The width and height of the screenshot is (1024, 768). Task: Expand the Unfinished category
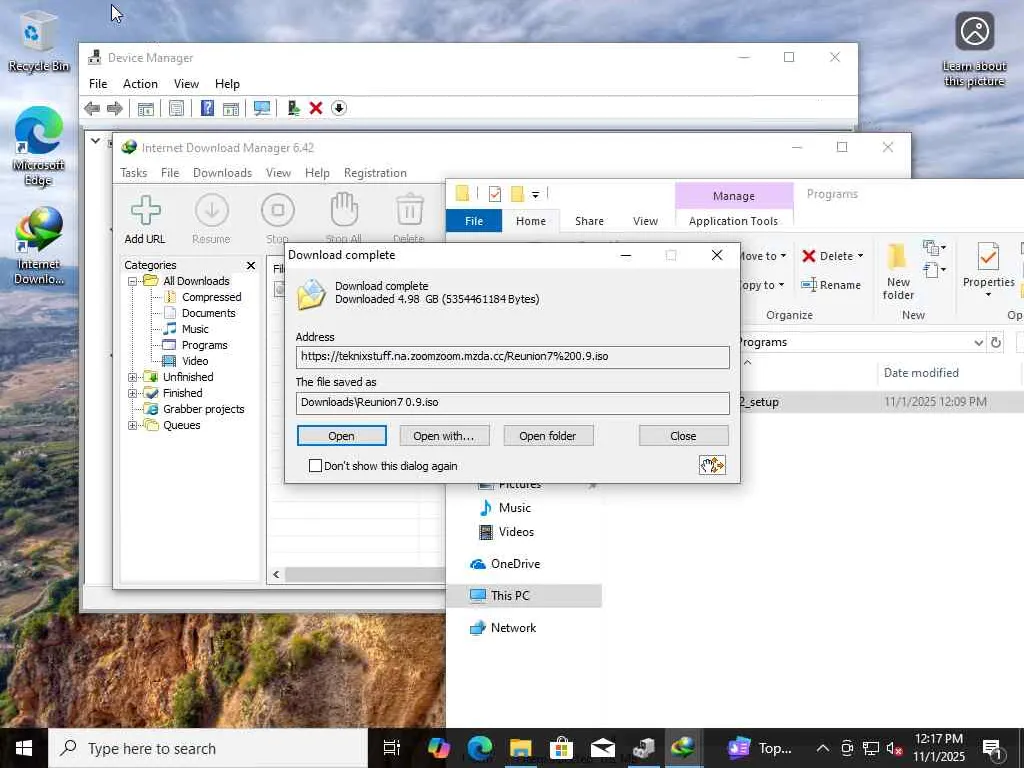point(133,377)
